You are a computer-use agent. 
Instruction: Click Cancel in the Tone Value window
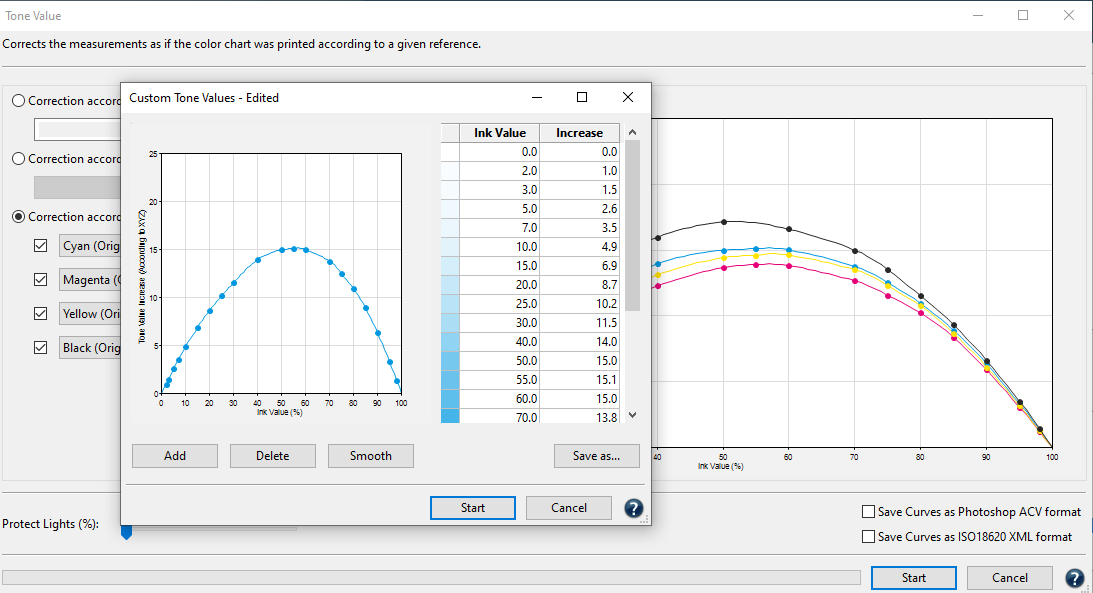(1010, 578)
